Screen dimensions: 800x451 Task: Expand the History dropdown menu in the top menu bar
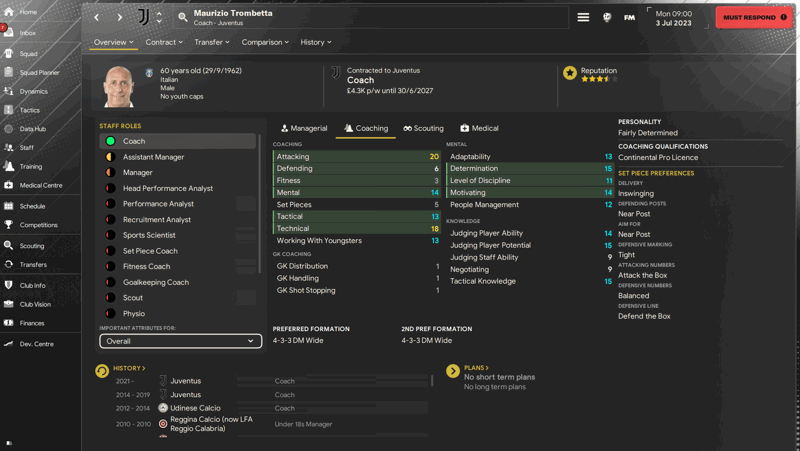[x=316, y=42]
